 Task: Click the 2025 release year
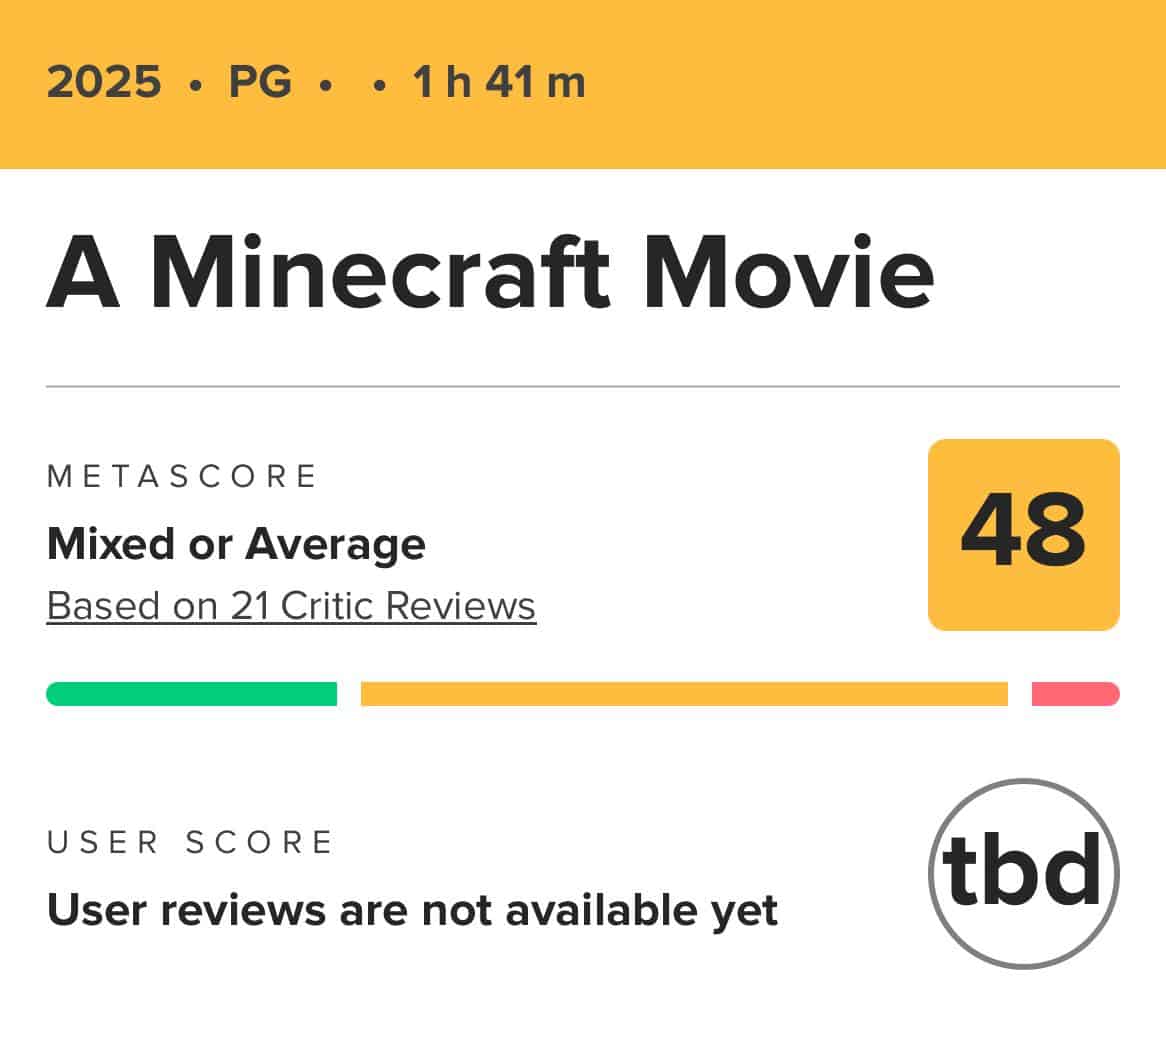coord(104,82)
